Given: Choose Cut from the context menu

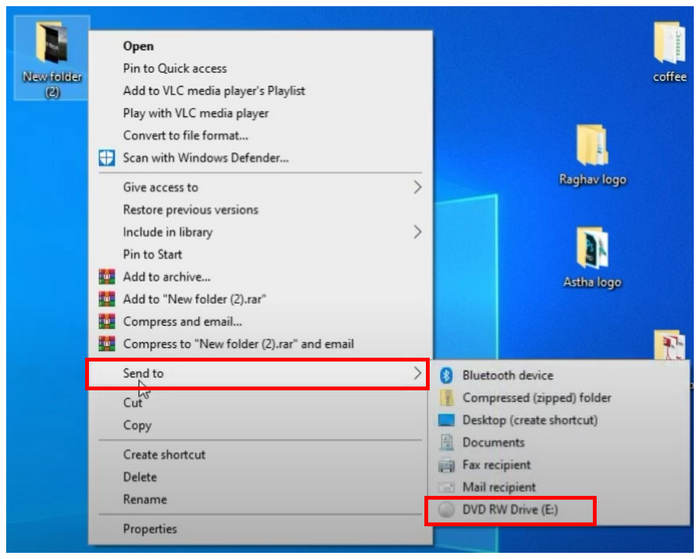Looking at the screenshot, I should 260,403.
